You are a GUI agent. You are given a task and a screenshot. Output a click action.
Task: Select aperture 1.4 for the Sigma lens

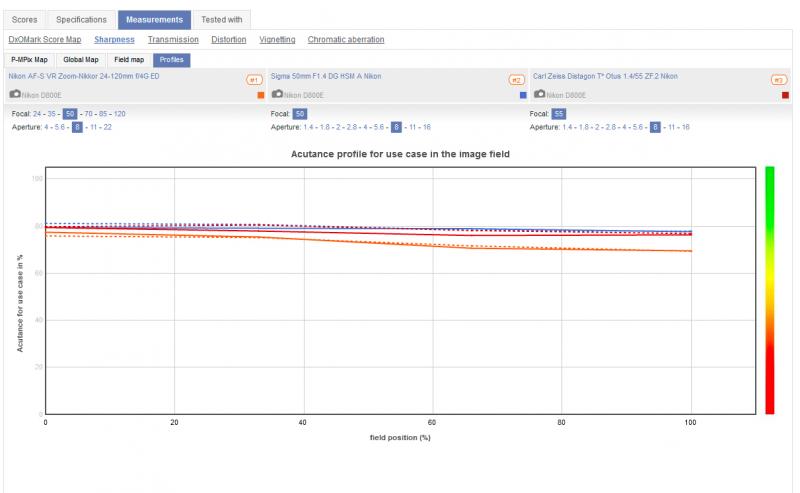308,127
